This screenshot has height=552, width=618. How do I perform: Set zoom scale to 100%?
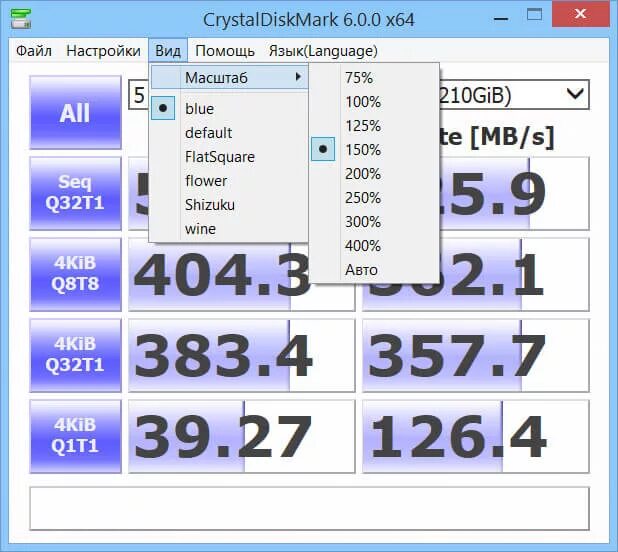tap(374, 102)
